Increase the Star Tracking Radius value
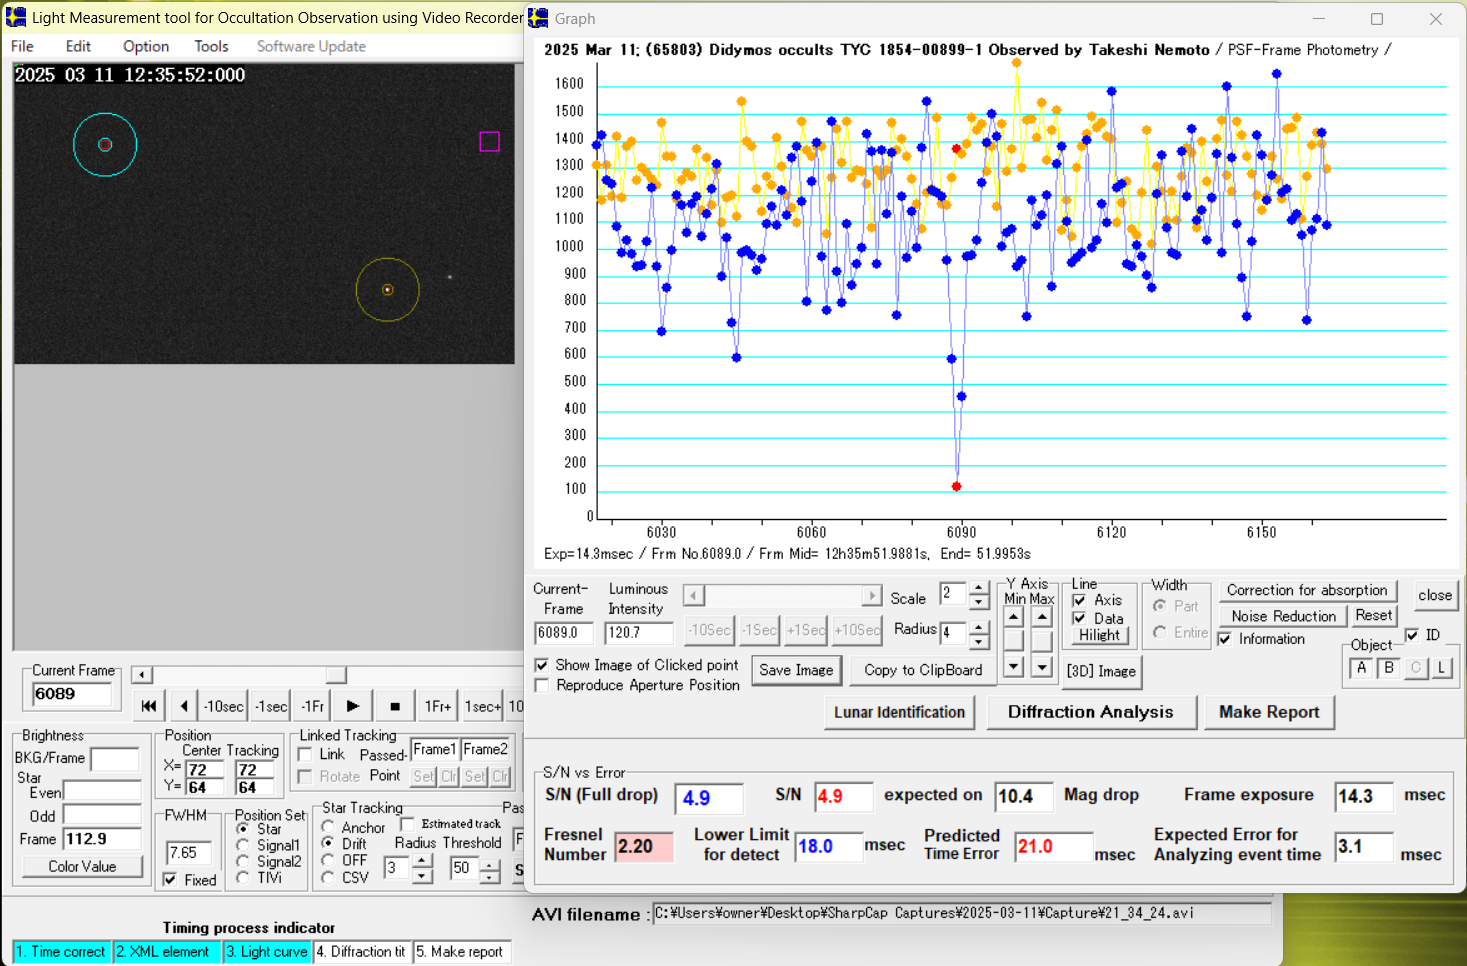The width and height of the screenshot is (1467, 966). (422, 860)
